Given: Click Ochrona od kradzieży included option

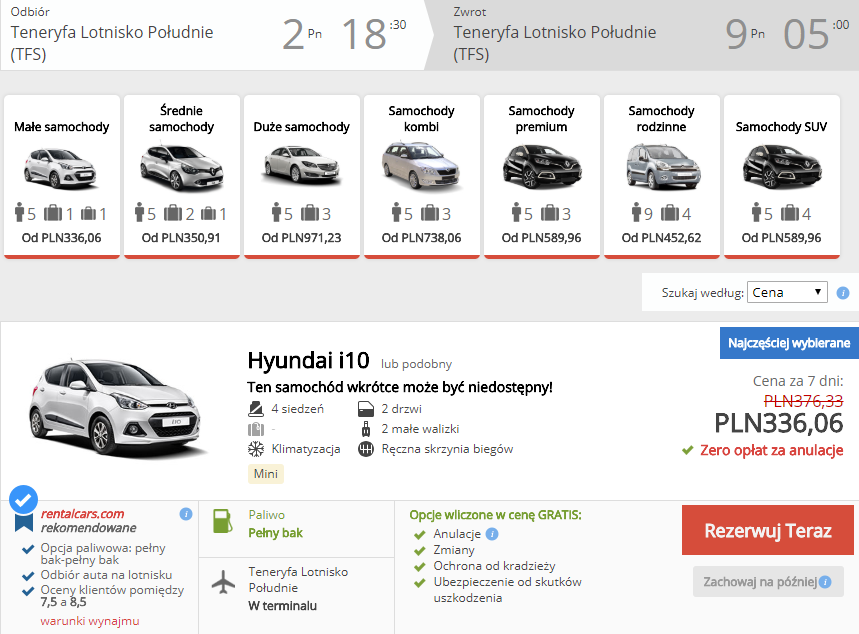Looking at the screenshot, I should point(494,566).
